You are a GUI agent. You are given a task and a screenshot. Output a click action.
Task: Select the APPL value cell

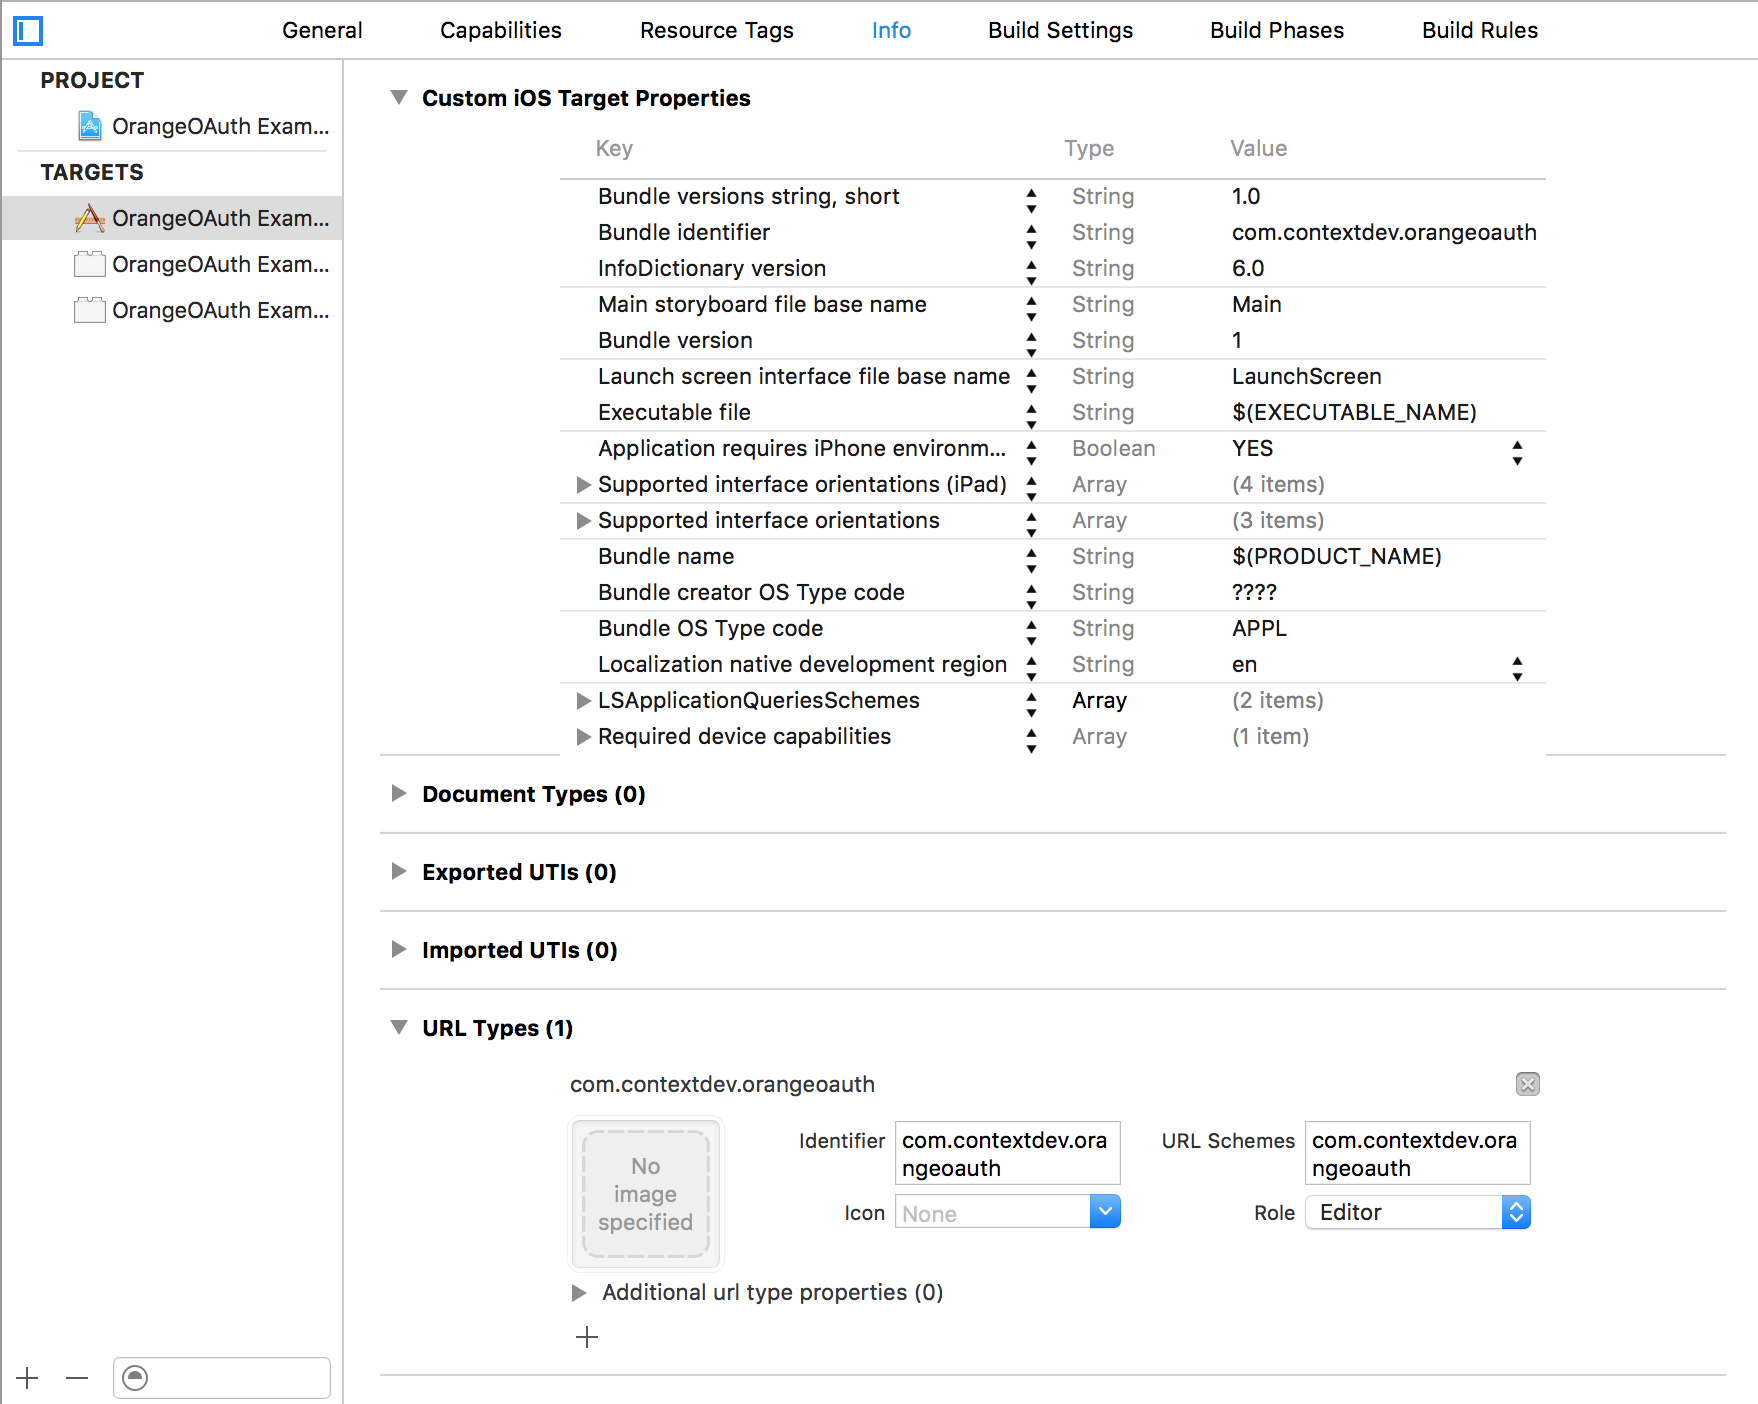click(1259, 628)
